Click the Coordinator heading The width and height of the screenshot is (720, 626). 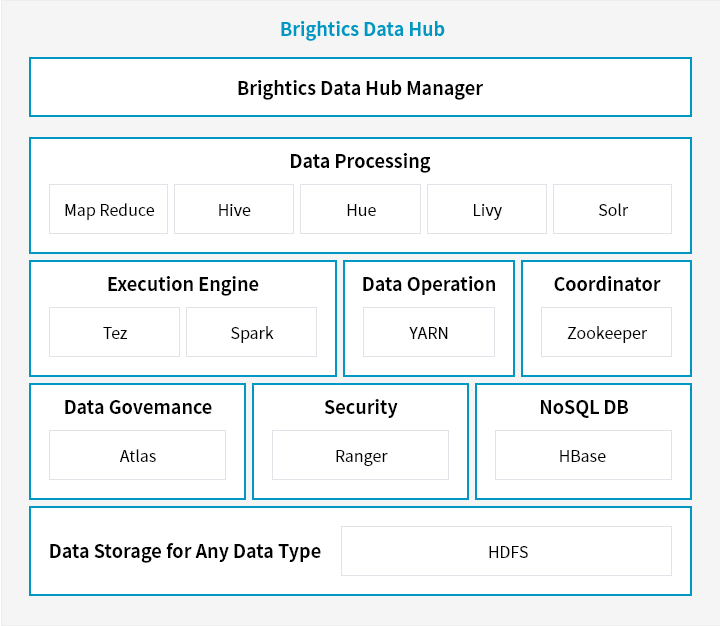[x=607, y=284]
